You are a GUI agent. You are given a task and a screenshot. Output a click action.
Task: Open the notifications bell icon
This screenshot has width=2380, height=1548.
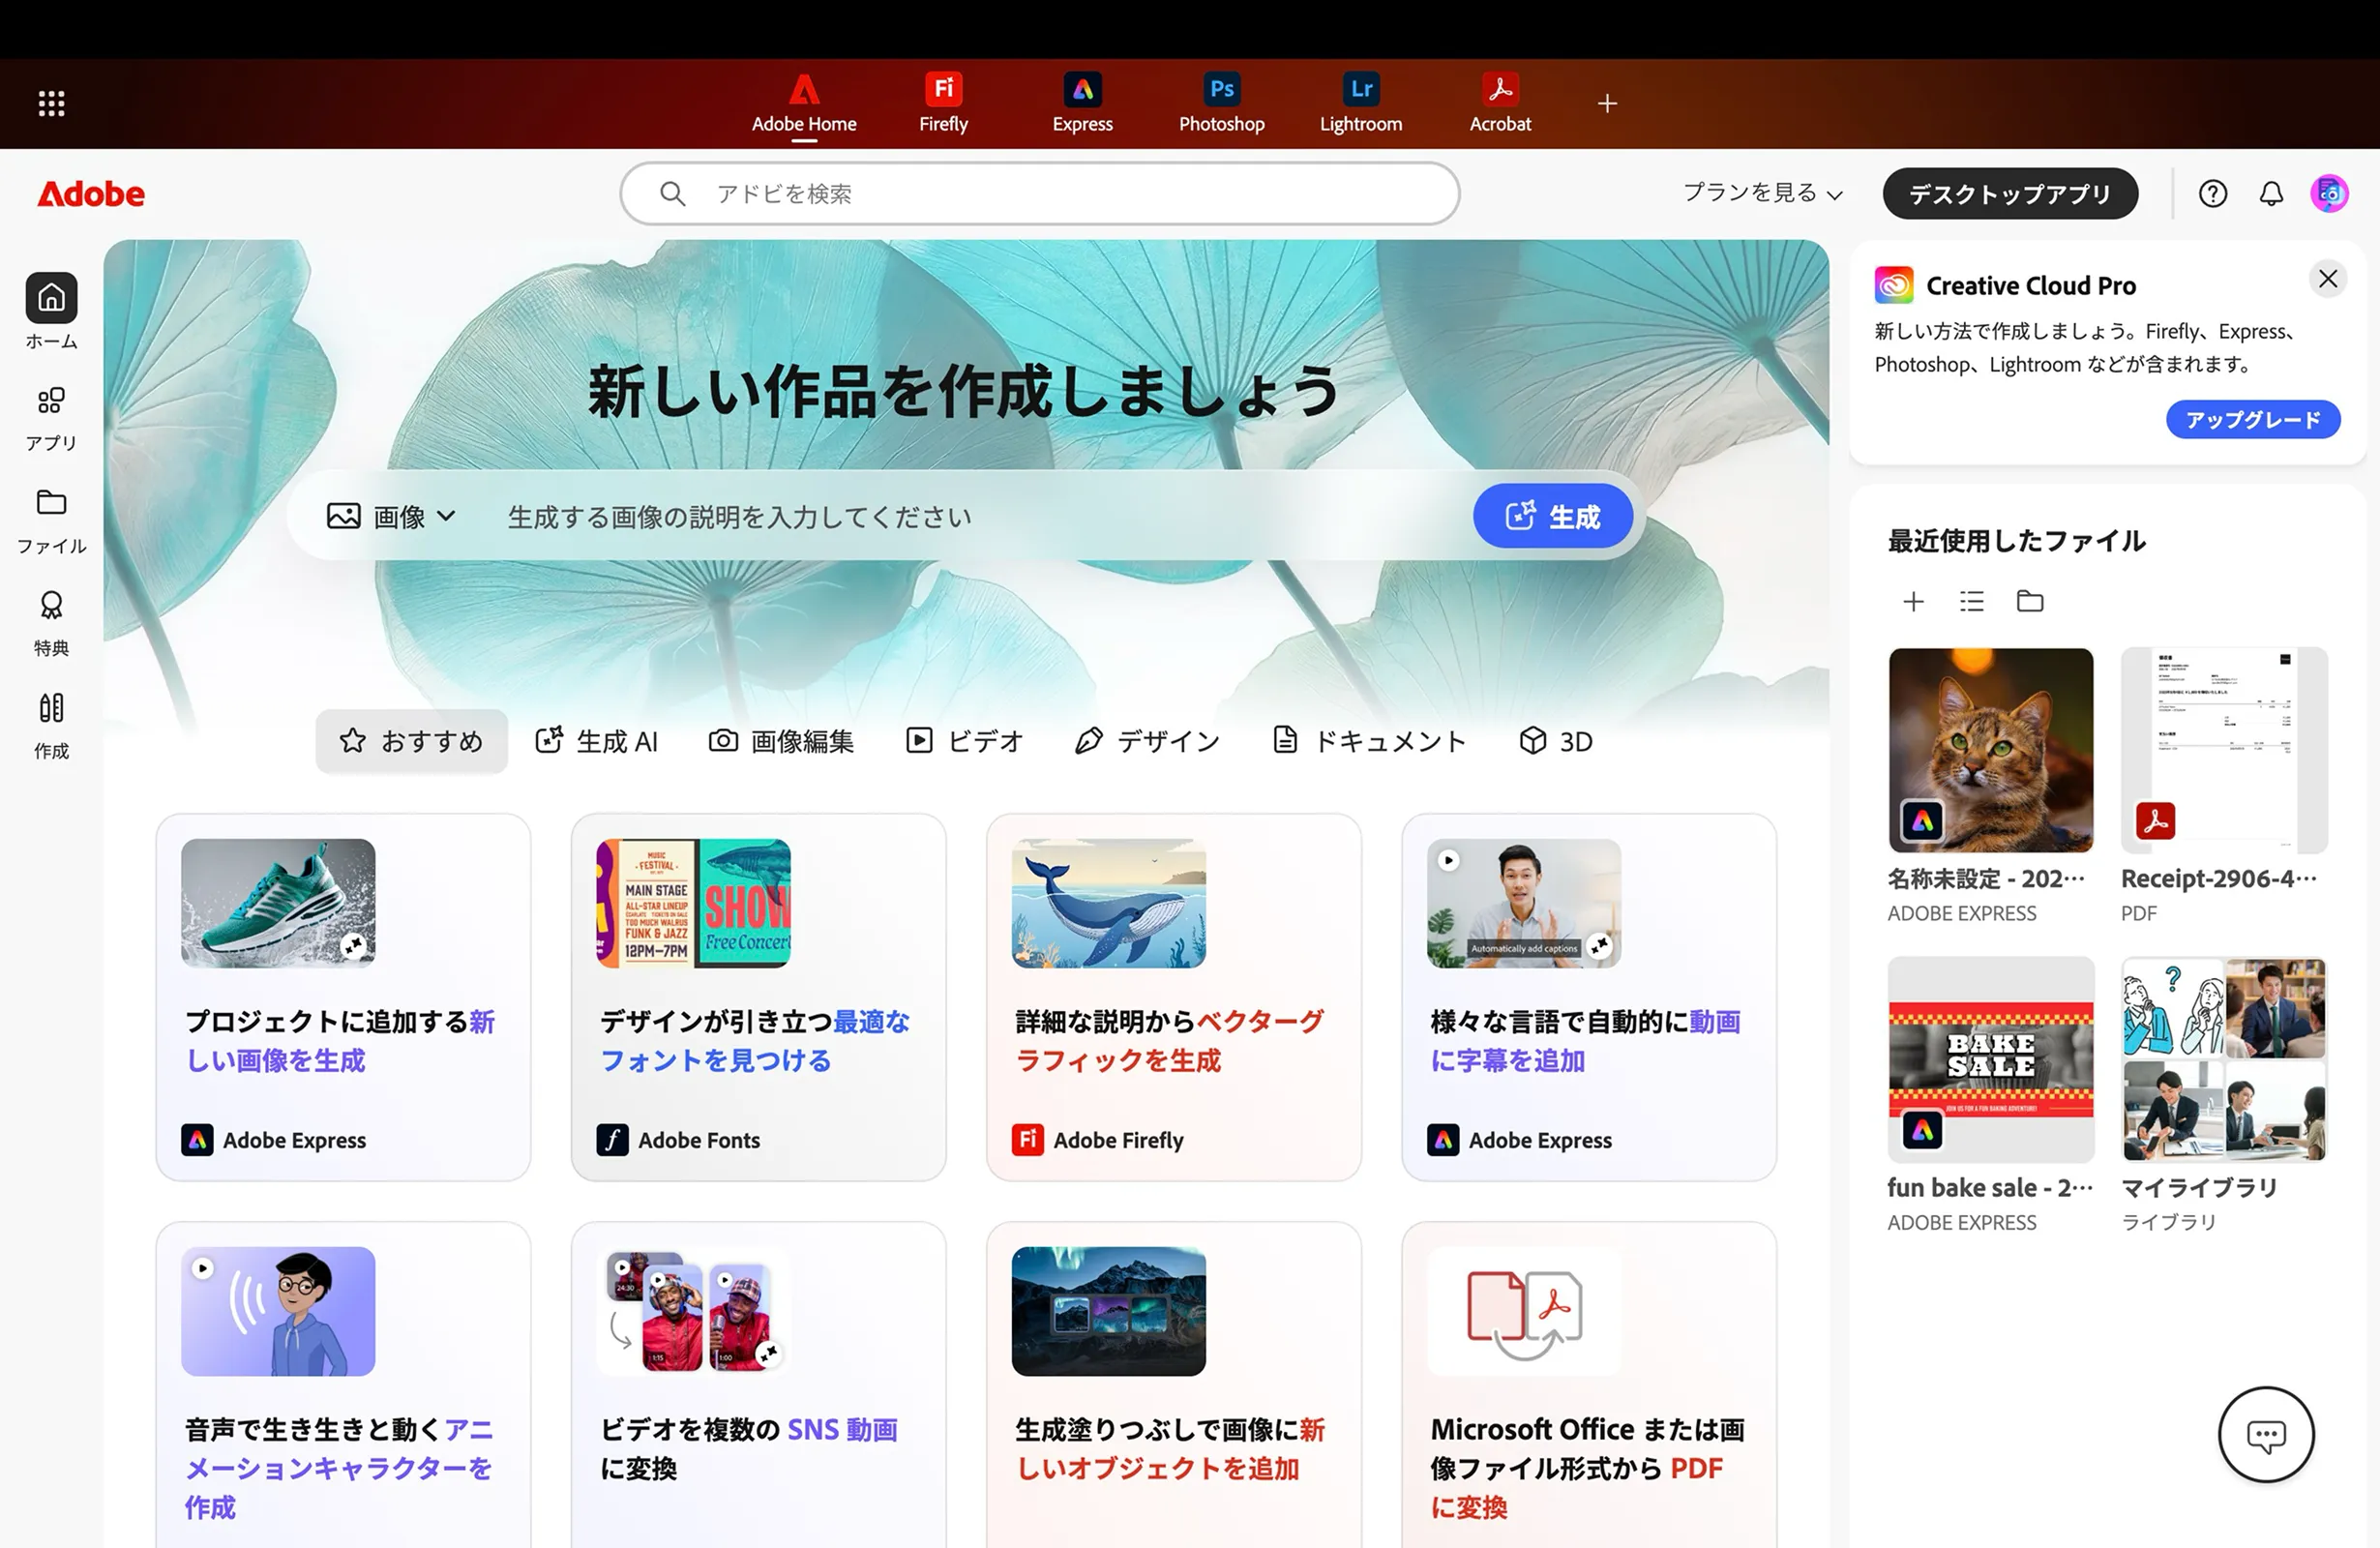point(2271,193)
